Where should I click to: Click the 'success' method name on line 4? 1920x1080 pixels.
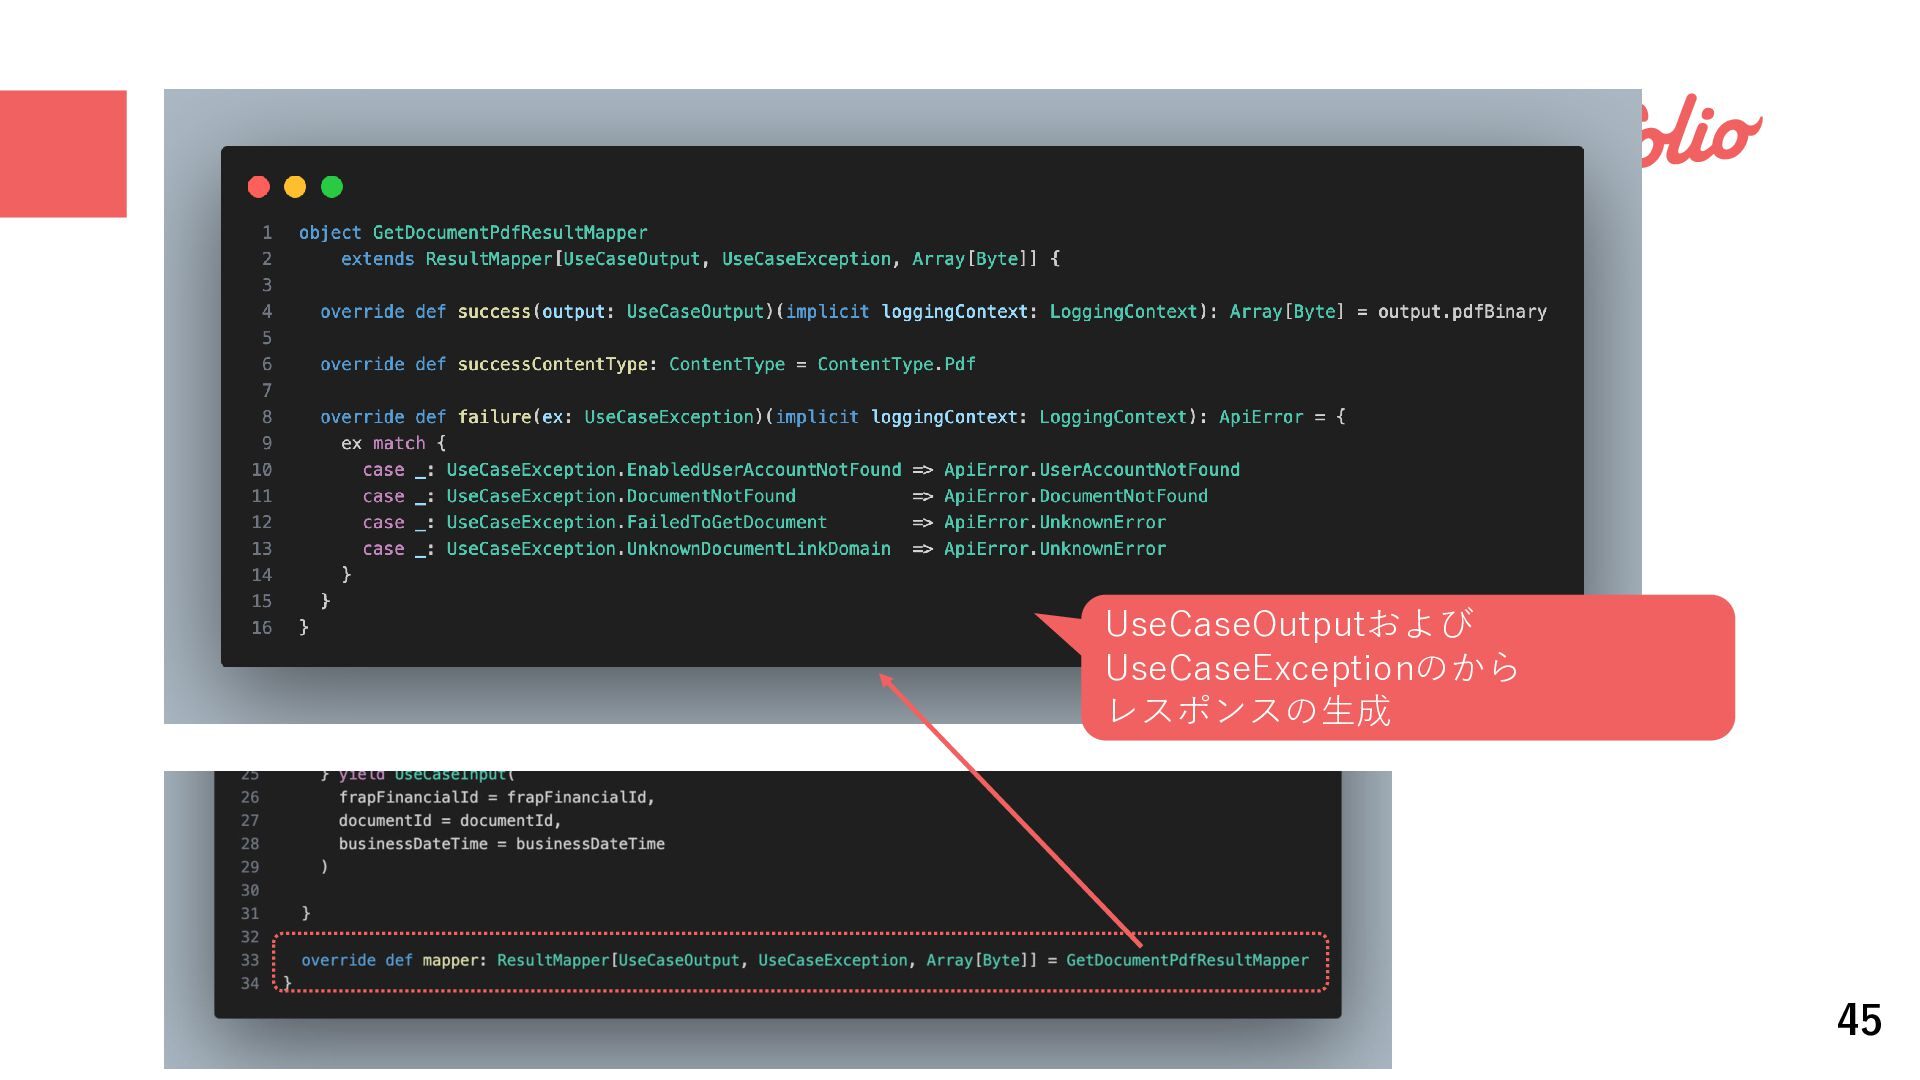[494, 312]
